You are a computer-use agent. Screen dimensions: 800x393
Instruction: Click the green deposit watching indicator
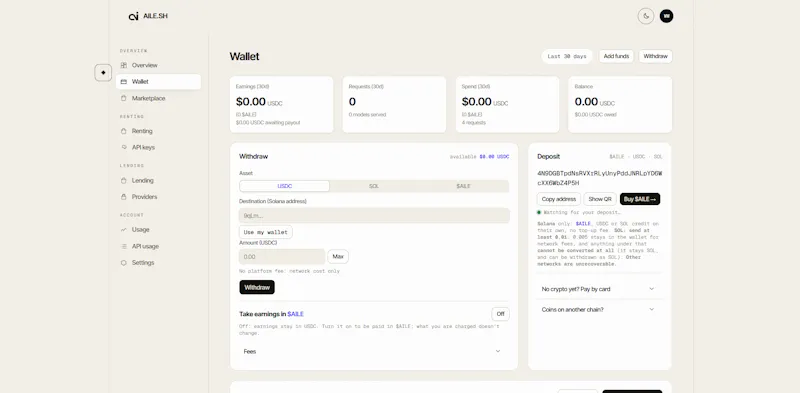click(539, 212)
